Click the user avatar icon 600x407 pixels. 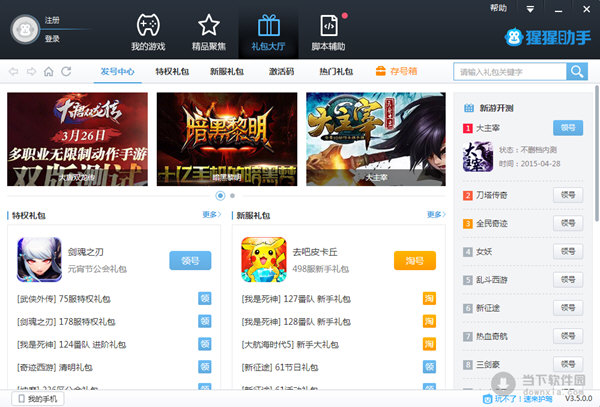tap(23, 30)
